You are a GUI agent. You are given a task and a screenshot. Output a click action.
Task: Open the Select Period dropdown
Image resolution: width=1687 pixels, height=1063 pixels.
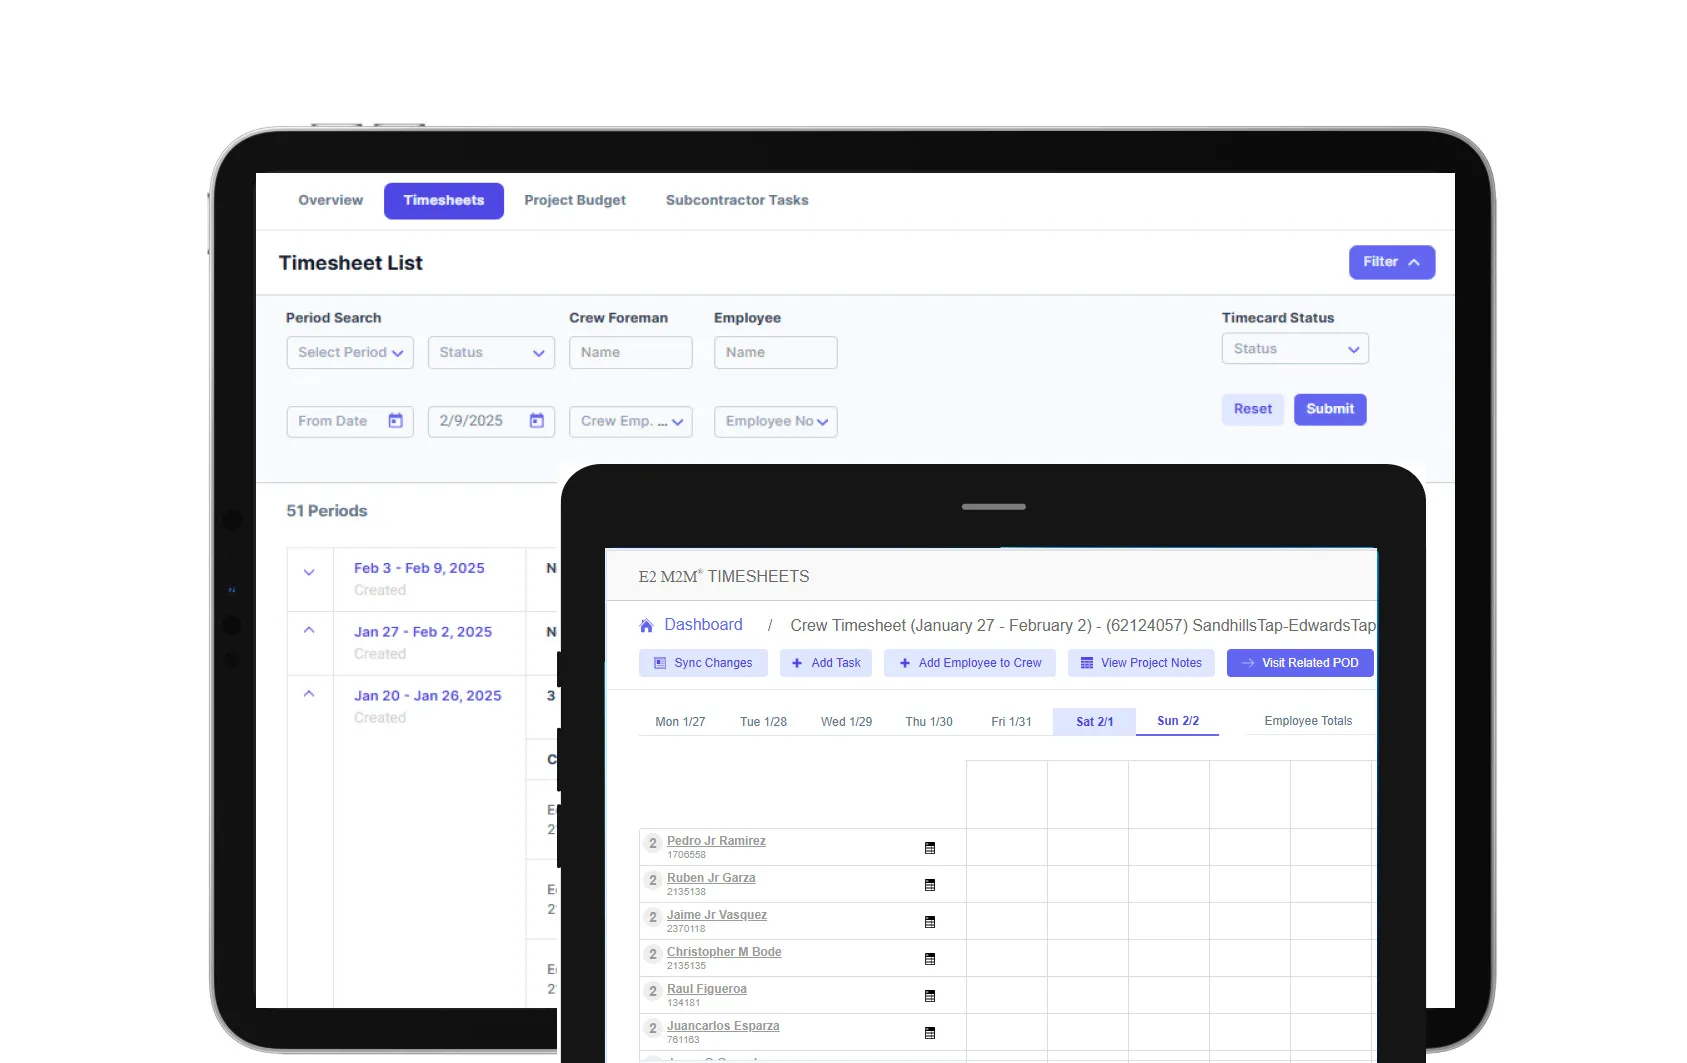click(349, 352)
